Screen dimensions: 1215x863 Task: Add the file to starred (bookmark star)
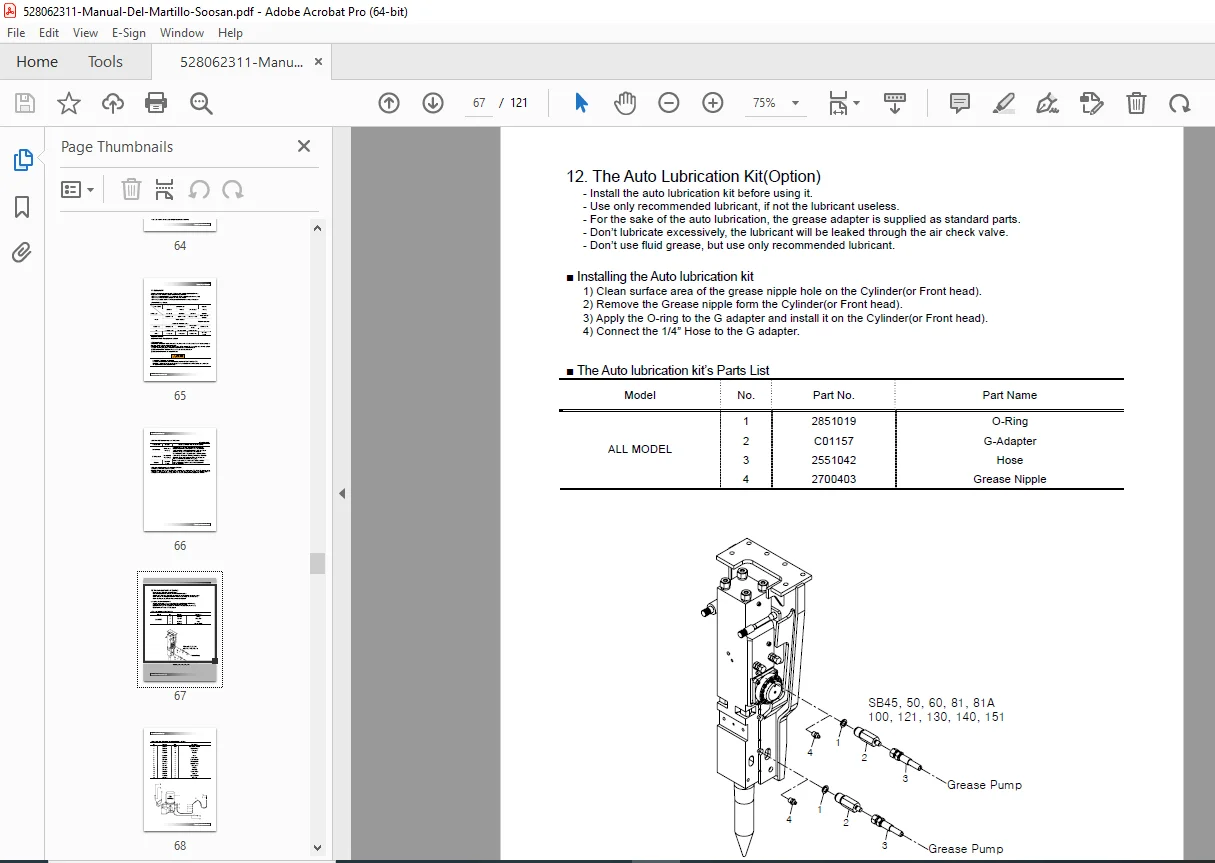69,103
